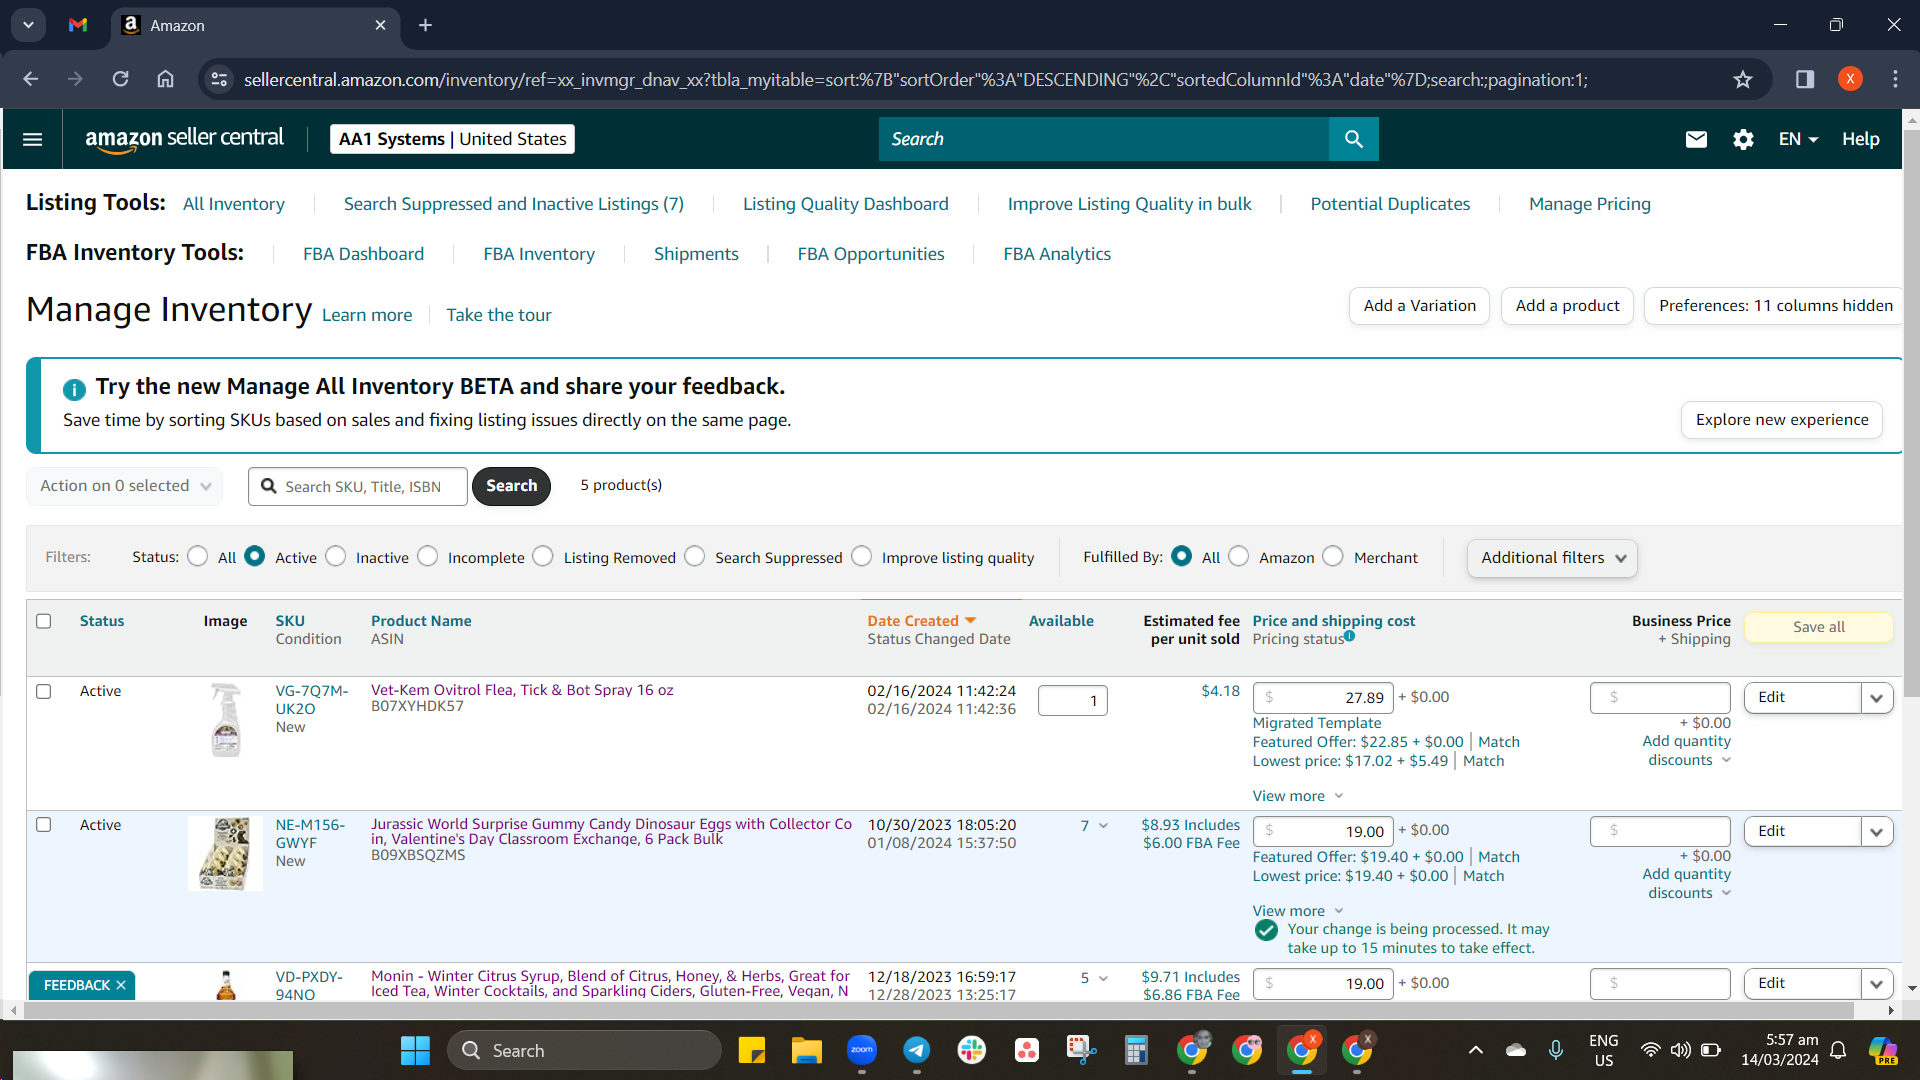Open the Seller Central hamburger menu
Viewport: 1920px width, 1080px height.
(x=32, y=139)
